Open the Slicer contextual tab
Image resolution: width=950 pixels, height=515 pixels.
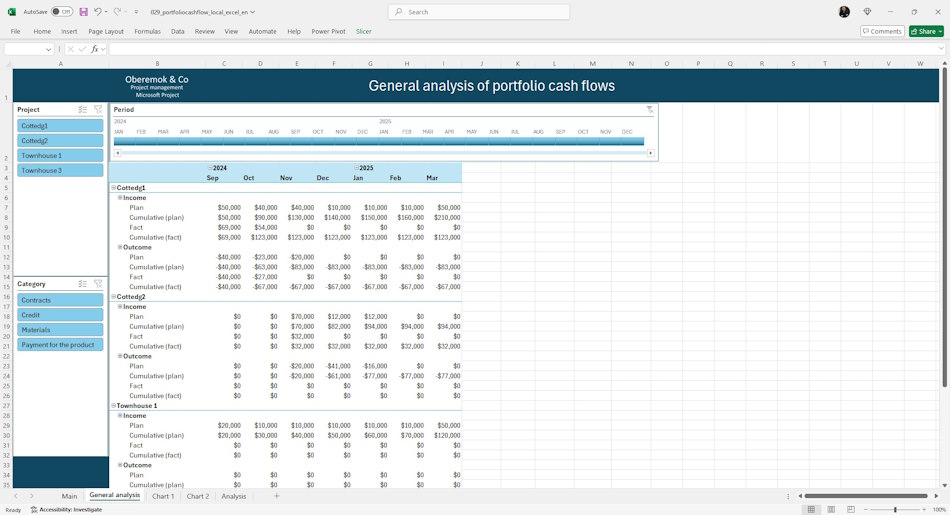364,32
